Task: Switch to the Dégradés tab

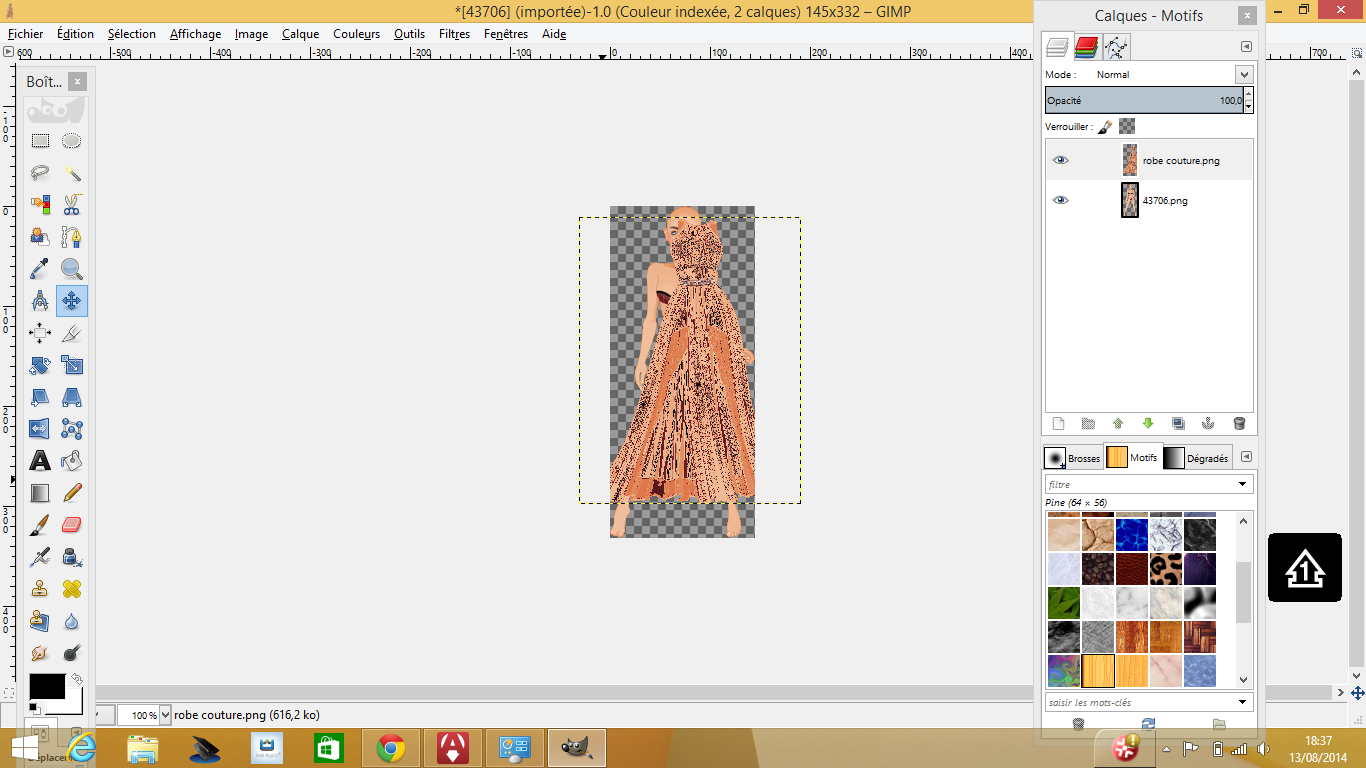Action: [x=1198, y=458]
